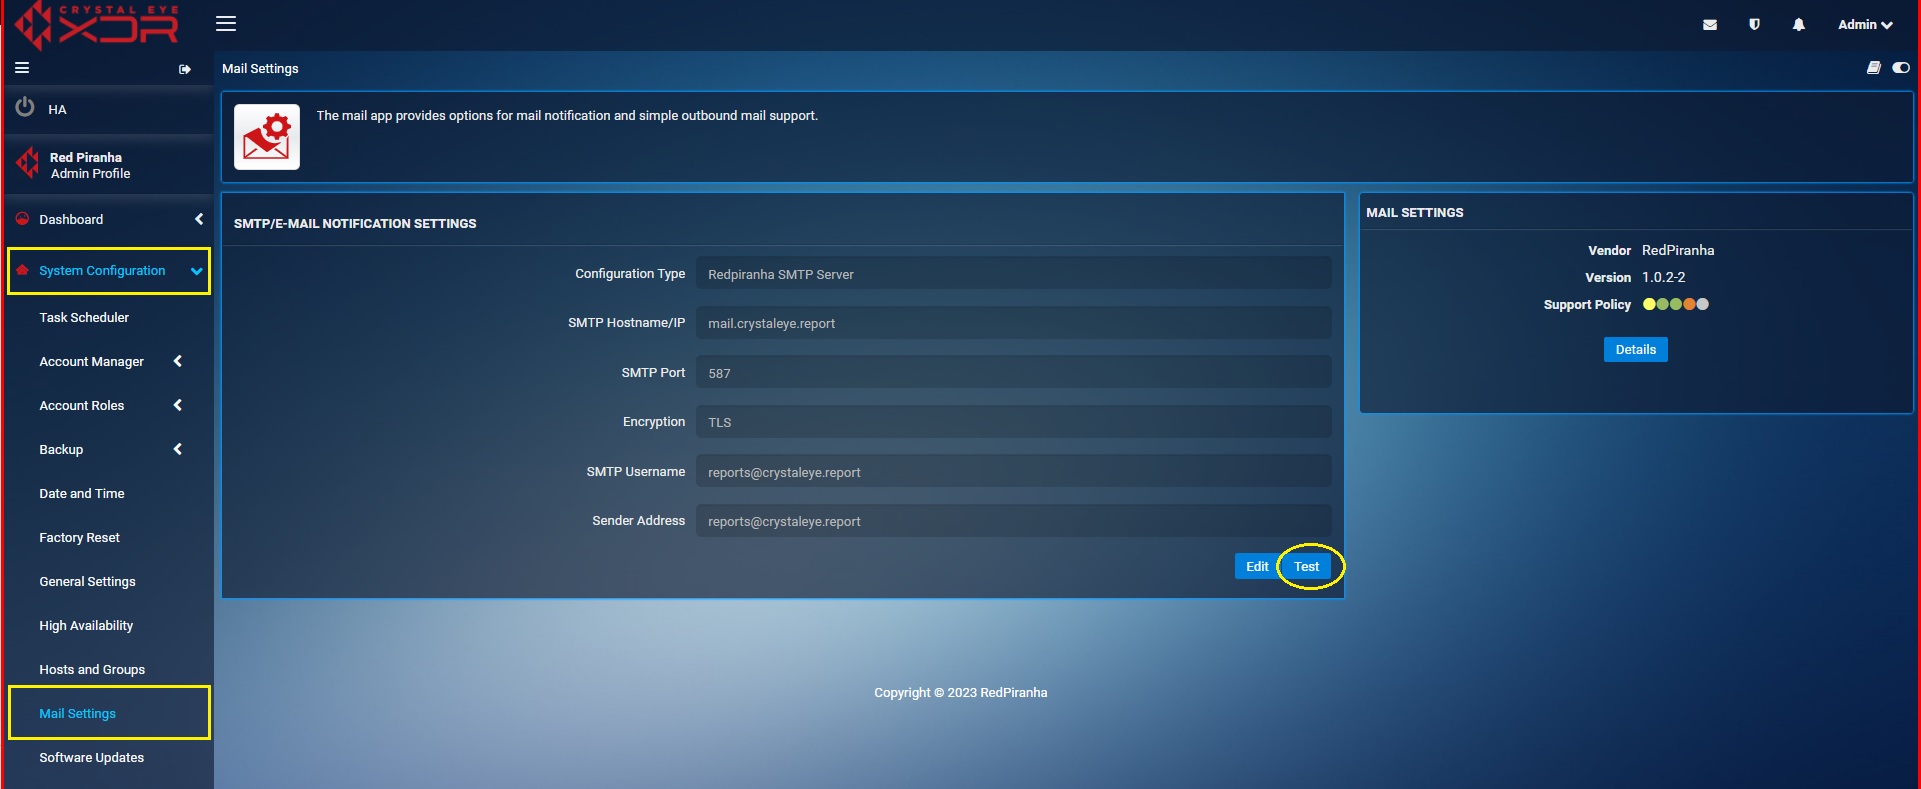Image resolution: width=1921 pixels, height=789 pixels.
Task: Open Task Scheduler menu item
Action: click(x=84, y=317)
